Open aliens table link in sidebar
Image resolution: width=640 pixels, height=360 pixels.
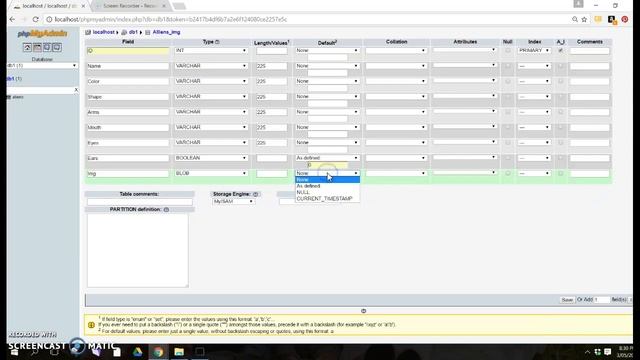coord(18,97)
